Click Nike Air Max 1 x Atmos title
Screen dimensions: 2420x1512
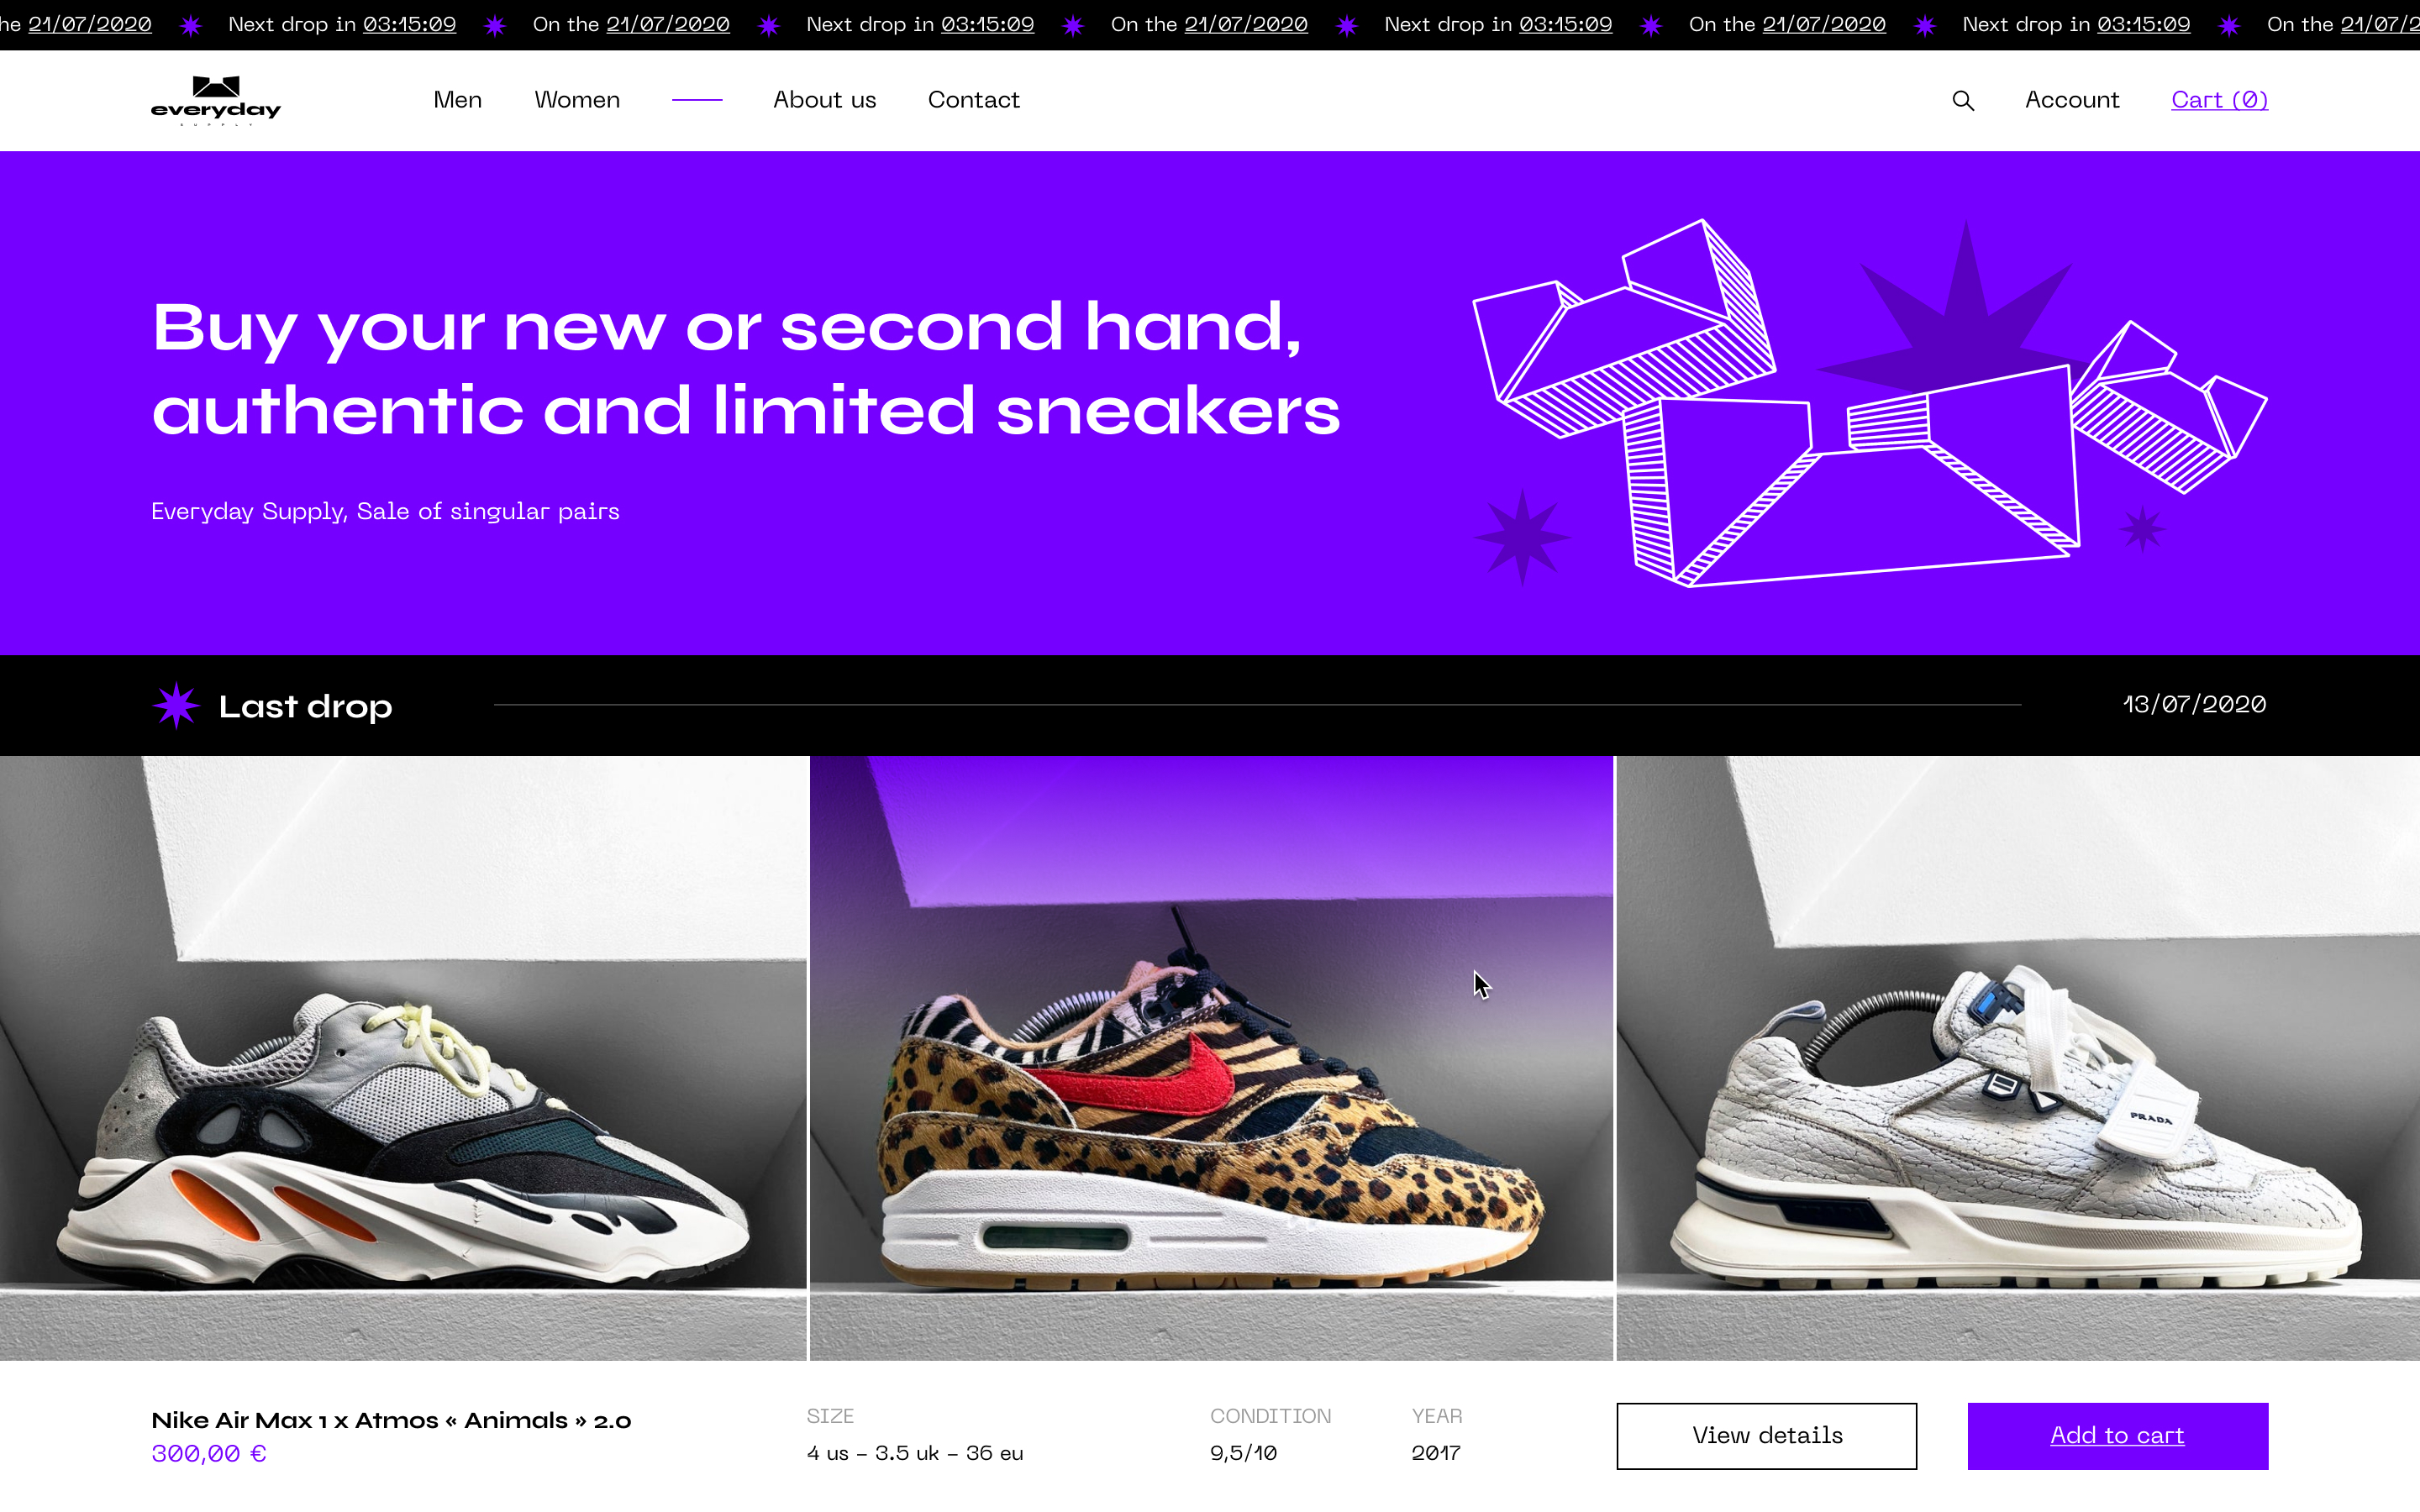click(391, 1420)
